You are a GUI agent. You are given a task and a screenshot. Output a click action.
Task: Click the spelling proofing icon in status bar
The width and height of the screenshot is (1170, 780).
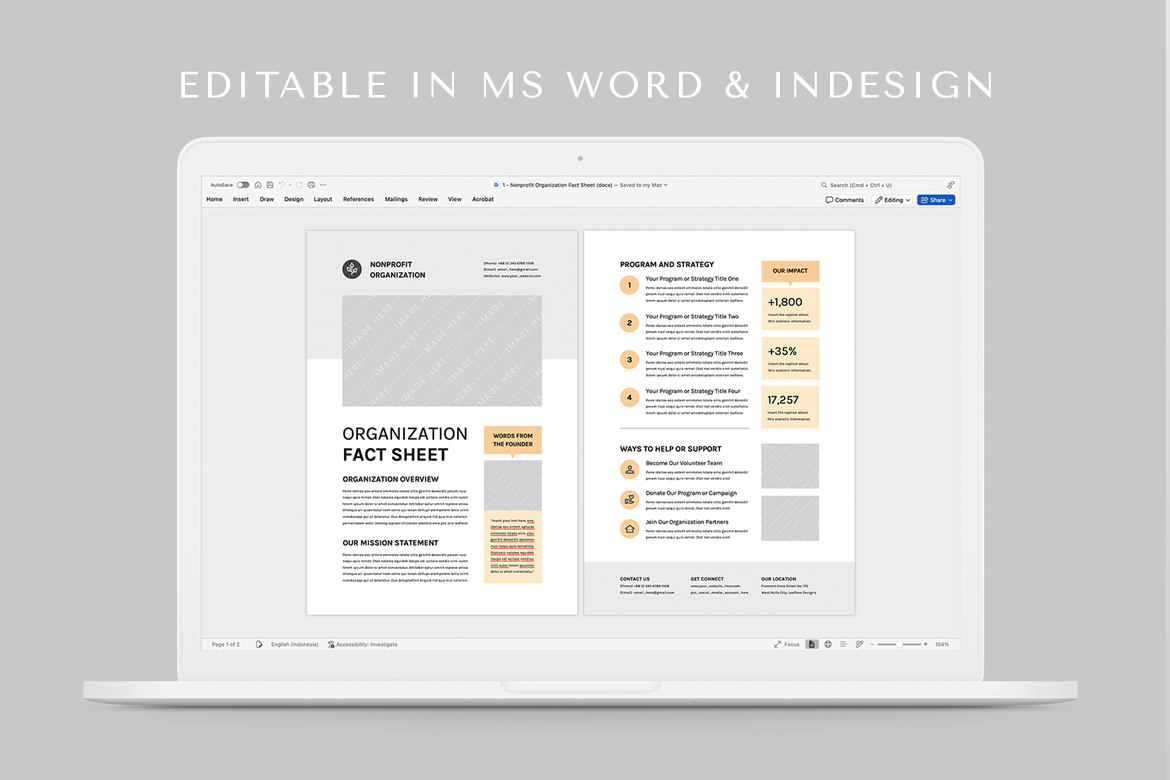click(259, 644)
